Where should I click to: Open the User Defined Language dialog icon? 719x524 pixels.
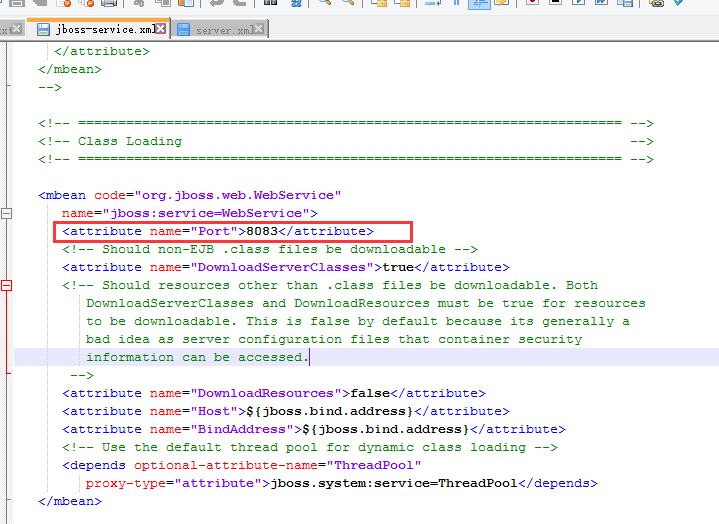[502, 3]
